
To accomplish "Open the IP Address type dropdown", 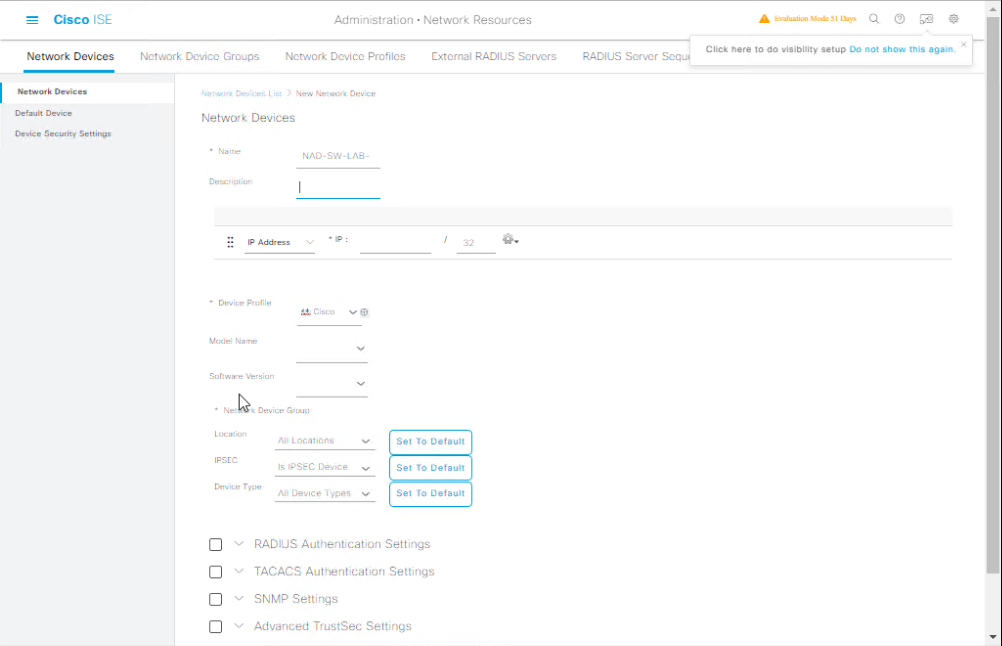I will 280,242.
